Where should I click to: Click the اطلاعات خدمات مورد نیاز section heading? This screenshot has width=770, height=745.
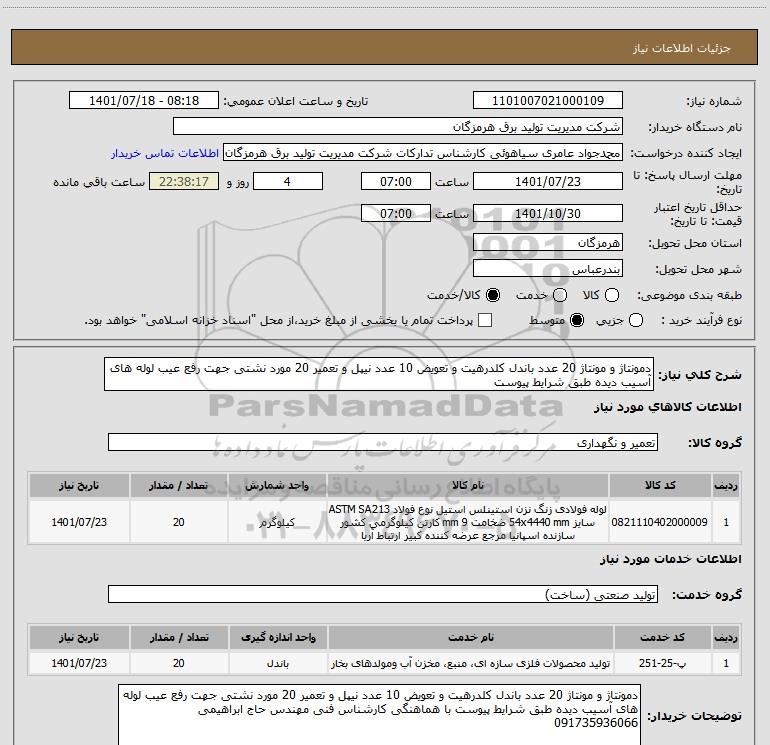tap(671, 559)
